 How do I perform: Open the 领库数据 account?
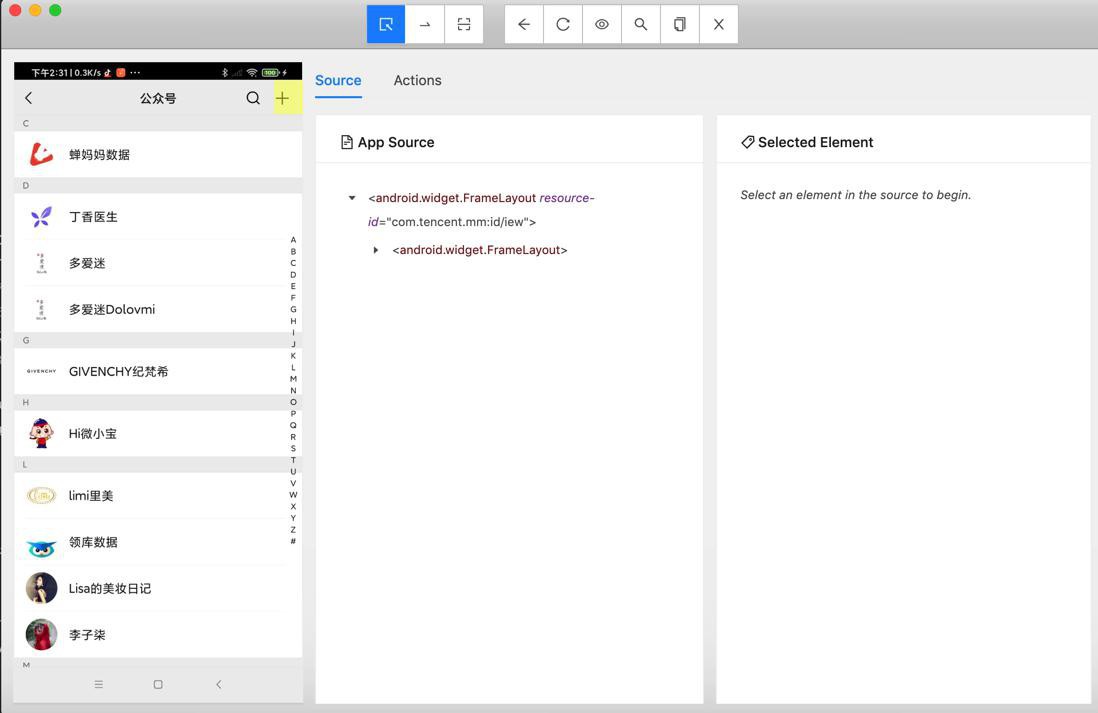158,542
